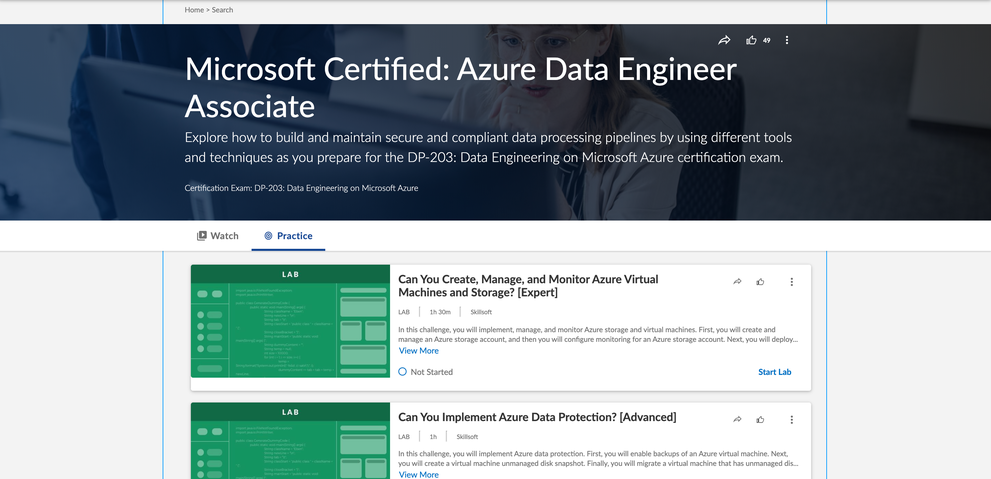Switch to the Watch tab
Image resolution: width=991 pixels, height=479 pixels.
point(218,236)
